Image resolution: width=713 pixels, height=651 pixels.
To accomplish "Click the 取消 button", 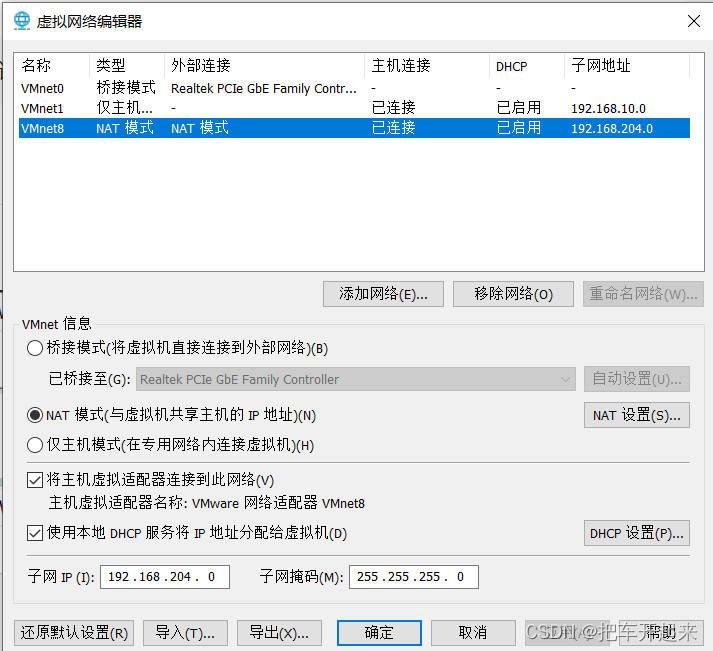I will tap(473, 633).
